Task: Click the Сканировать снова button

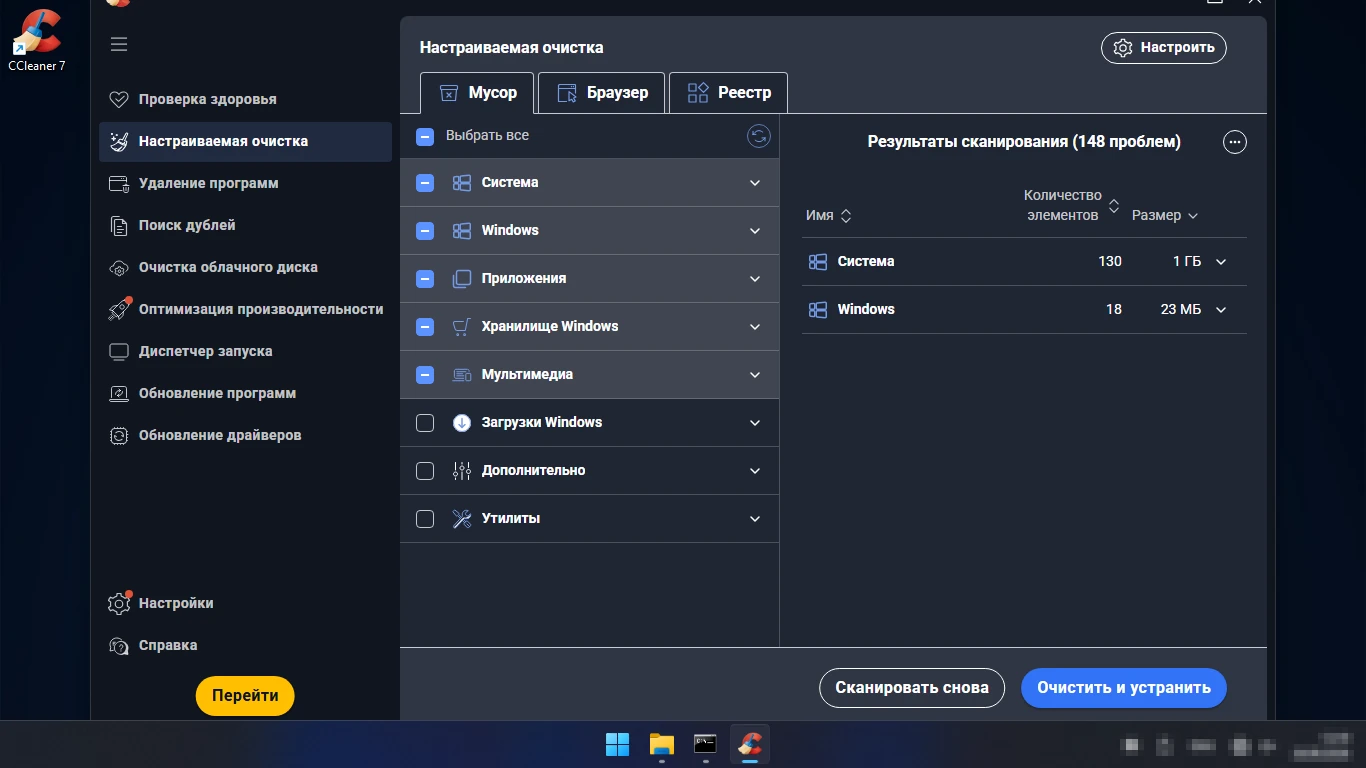Action: 912,688
